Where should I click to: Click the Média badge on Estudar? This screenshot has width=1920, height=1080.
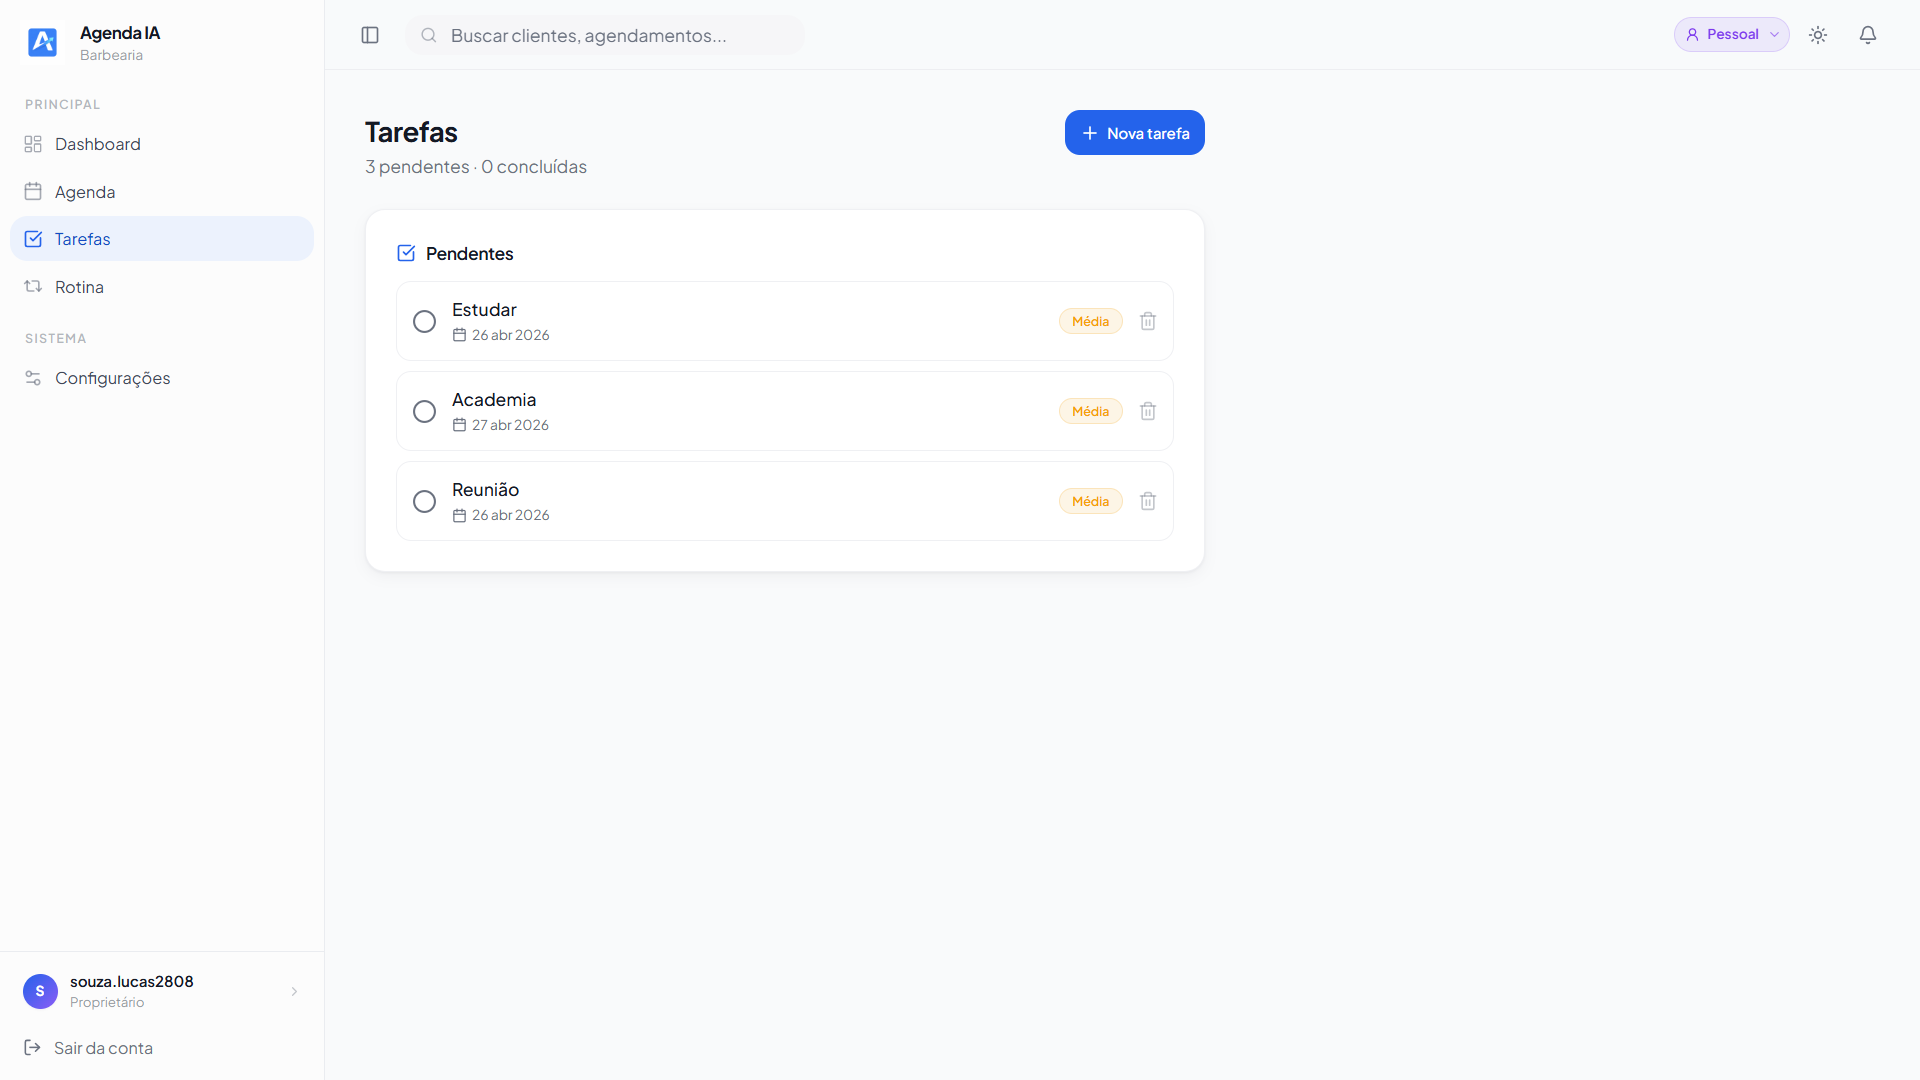point(1090,321)
